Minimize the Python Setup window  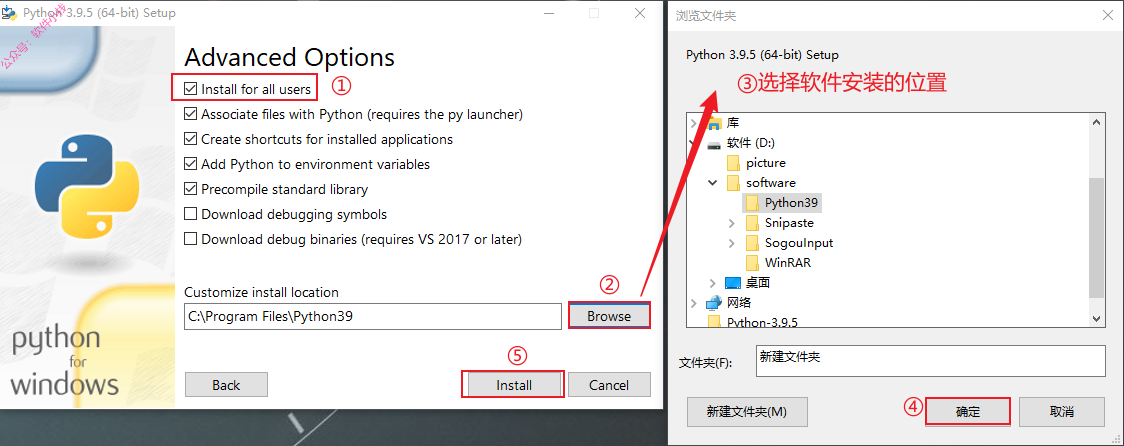tap(548, 13)
